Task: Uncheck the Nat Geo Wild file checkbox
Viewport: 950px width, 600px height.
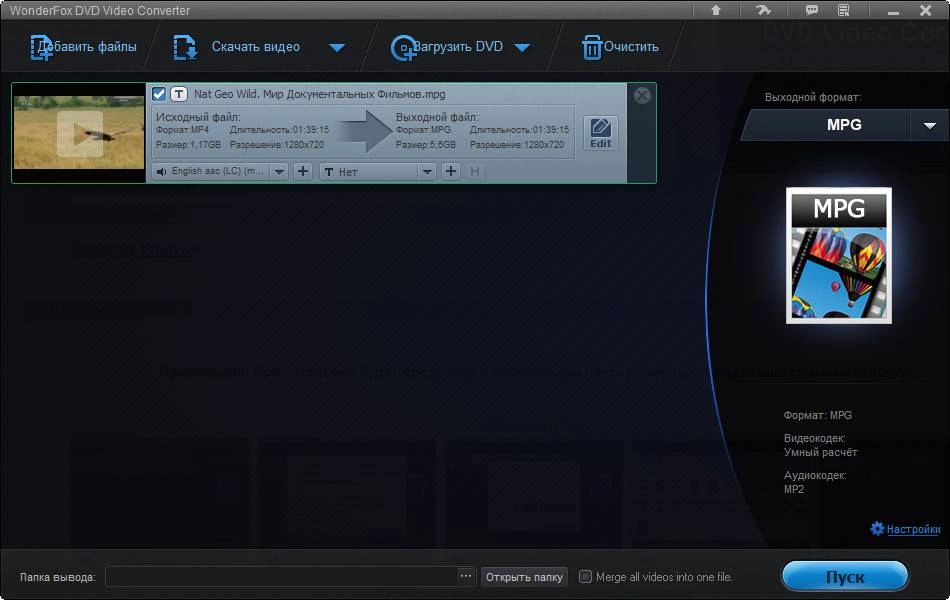Action: pyautogui.click(x=159, y=94)
